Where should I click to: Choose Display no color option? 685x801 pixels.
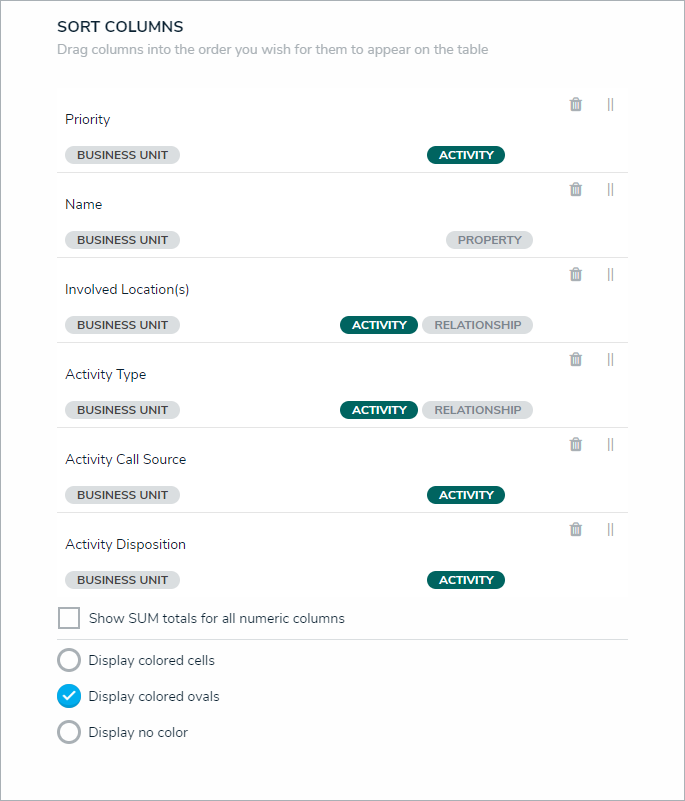coord(69,732)
